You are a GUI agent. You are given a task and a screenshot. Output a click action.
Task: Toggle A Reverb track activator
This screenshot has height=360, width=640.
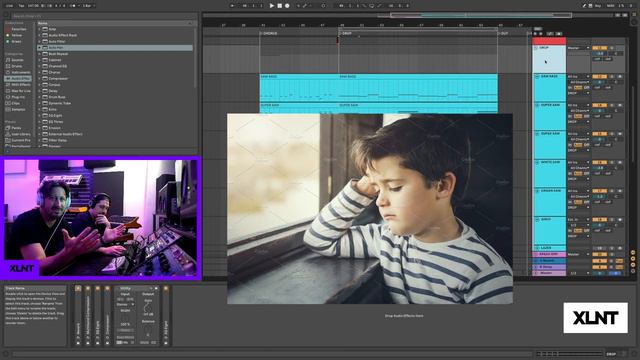600,260
